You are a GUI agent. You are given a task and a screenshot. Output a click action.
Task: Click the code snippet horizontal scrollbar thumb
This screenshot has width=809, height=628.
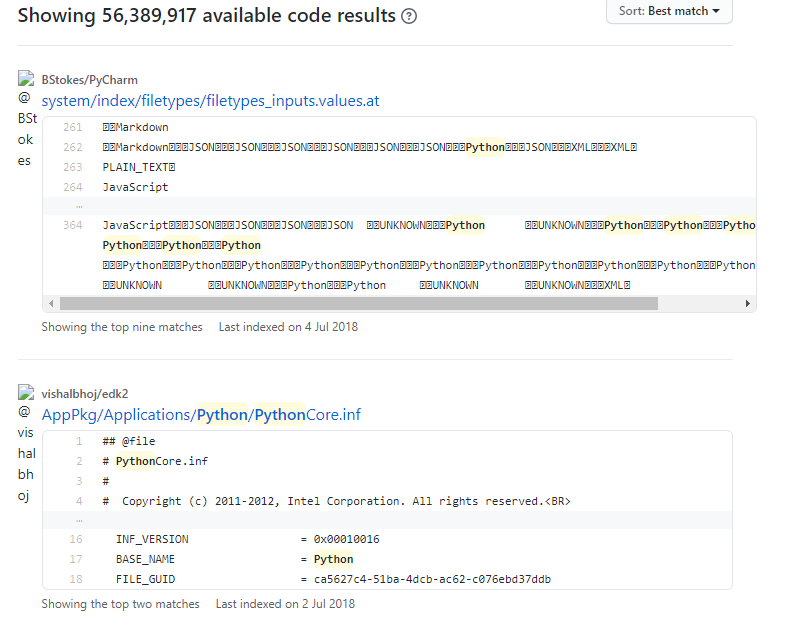359,303
